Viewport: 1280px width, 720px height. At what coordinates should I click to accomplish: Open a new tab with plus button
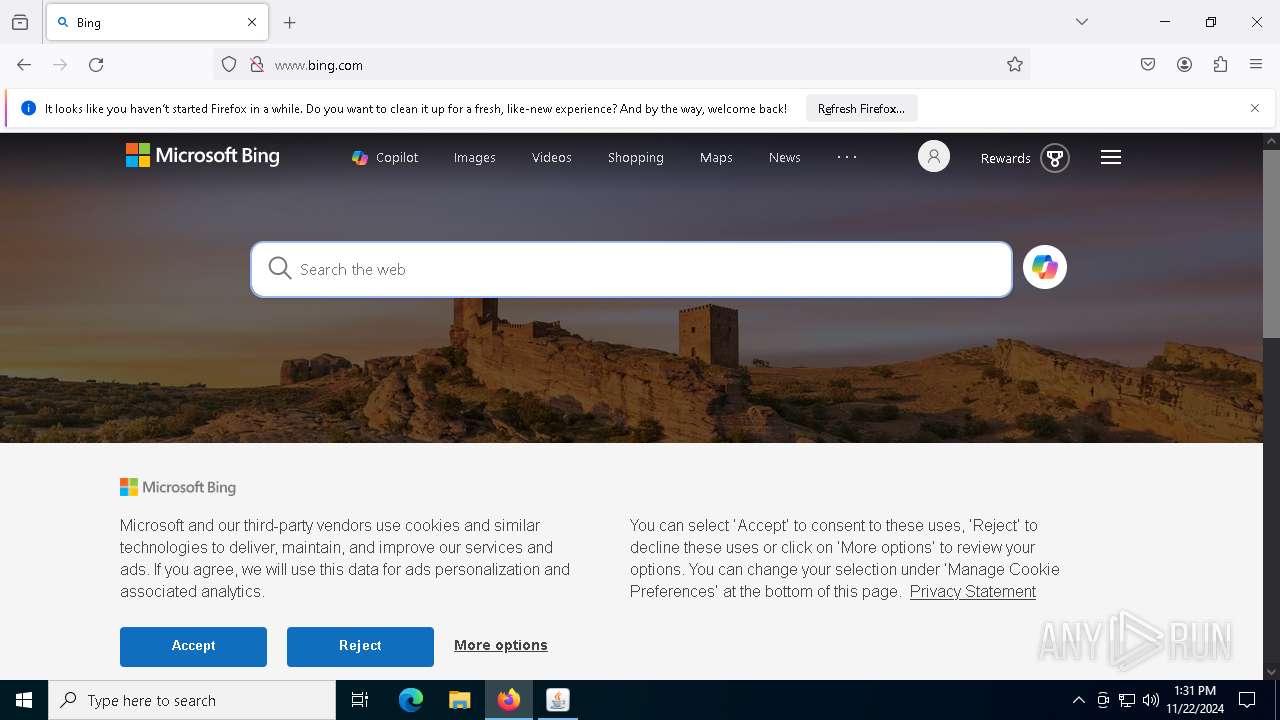pyautogui.click(x=290, y=22)
